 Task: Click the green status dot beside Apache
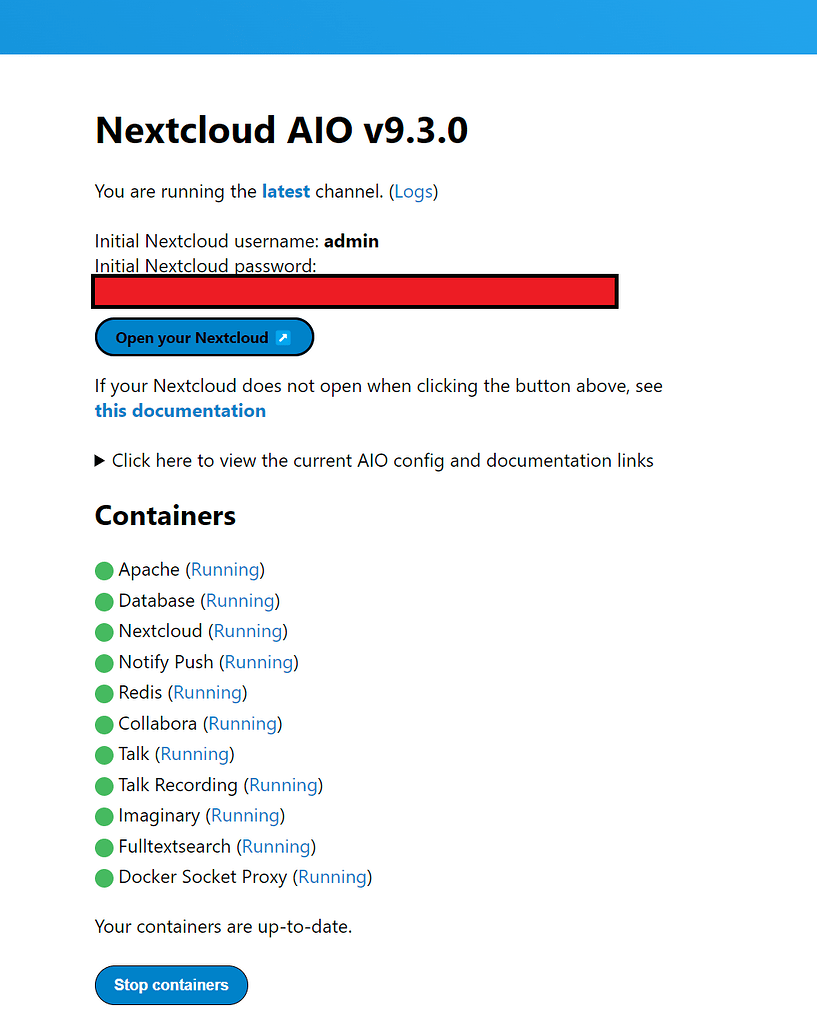[x=104, y=570]
